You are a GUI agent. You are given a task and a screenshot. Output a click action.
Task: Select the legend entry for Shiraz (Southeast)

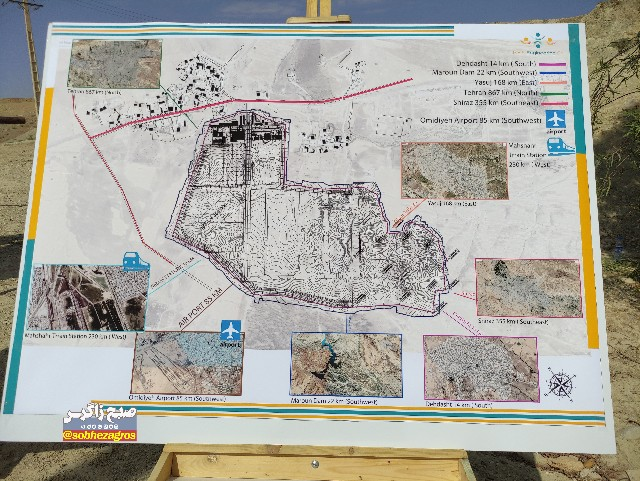(x=496, y=103)
